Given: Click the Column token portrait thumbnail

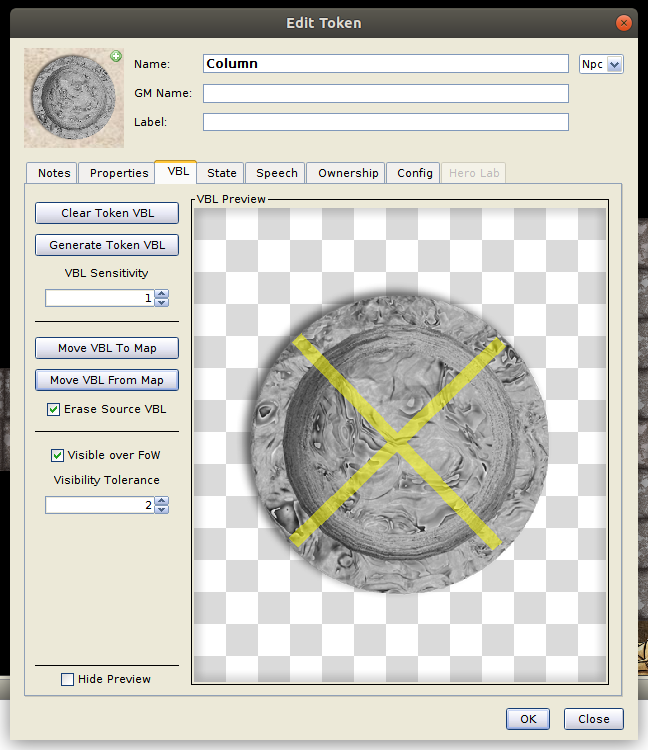Looking at the screenshot, I should 74,98.
